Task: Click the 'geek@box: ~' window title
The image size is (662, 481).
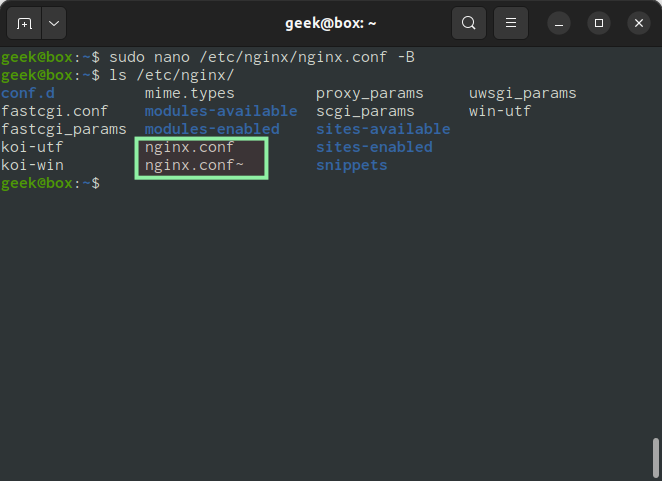Action: click(x=331, y=23)
